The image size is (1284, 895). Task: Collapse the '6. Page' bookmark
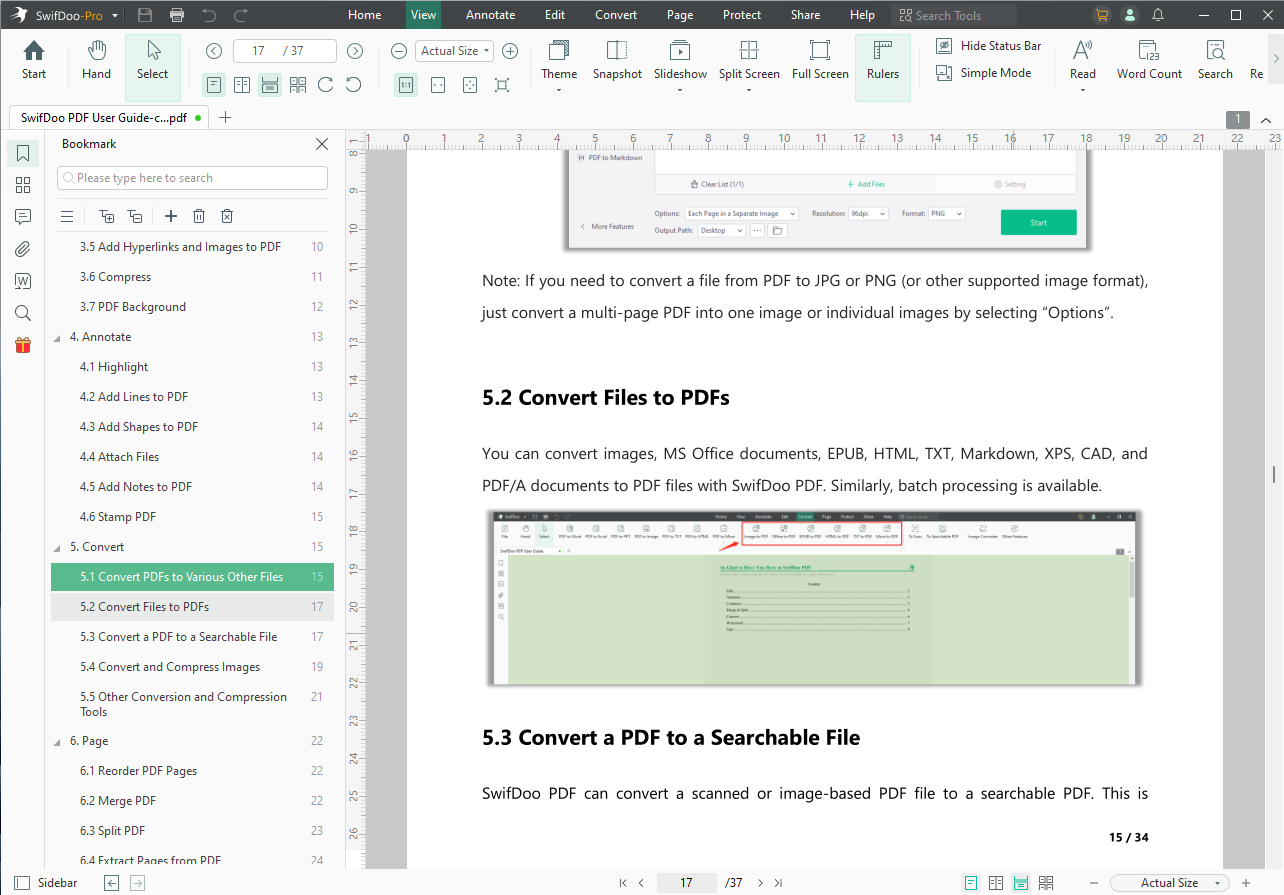coord(57,742)
